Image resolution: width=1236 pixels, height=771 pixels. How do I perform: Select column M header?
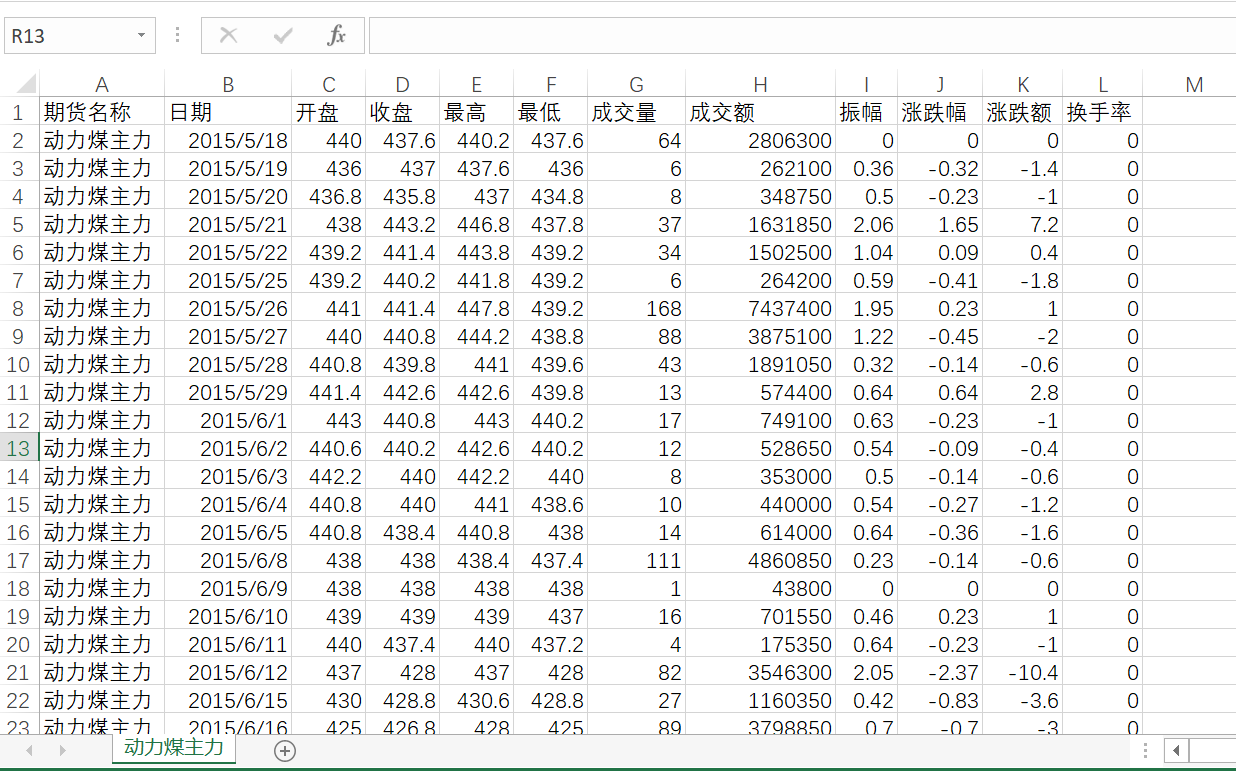[1190, 85]
